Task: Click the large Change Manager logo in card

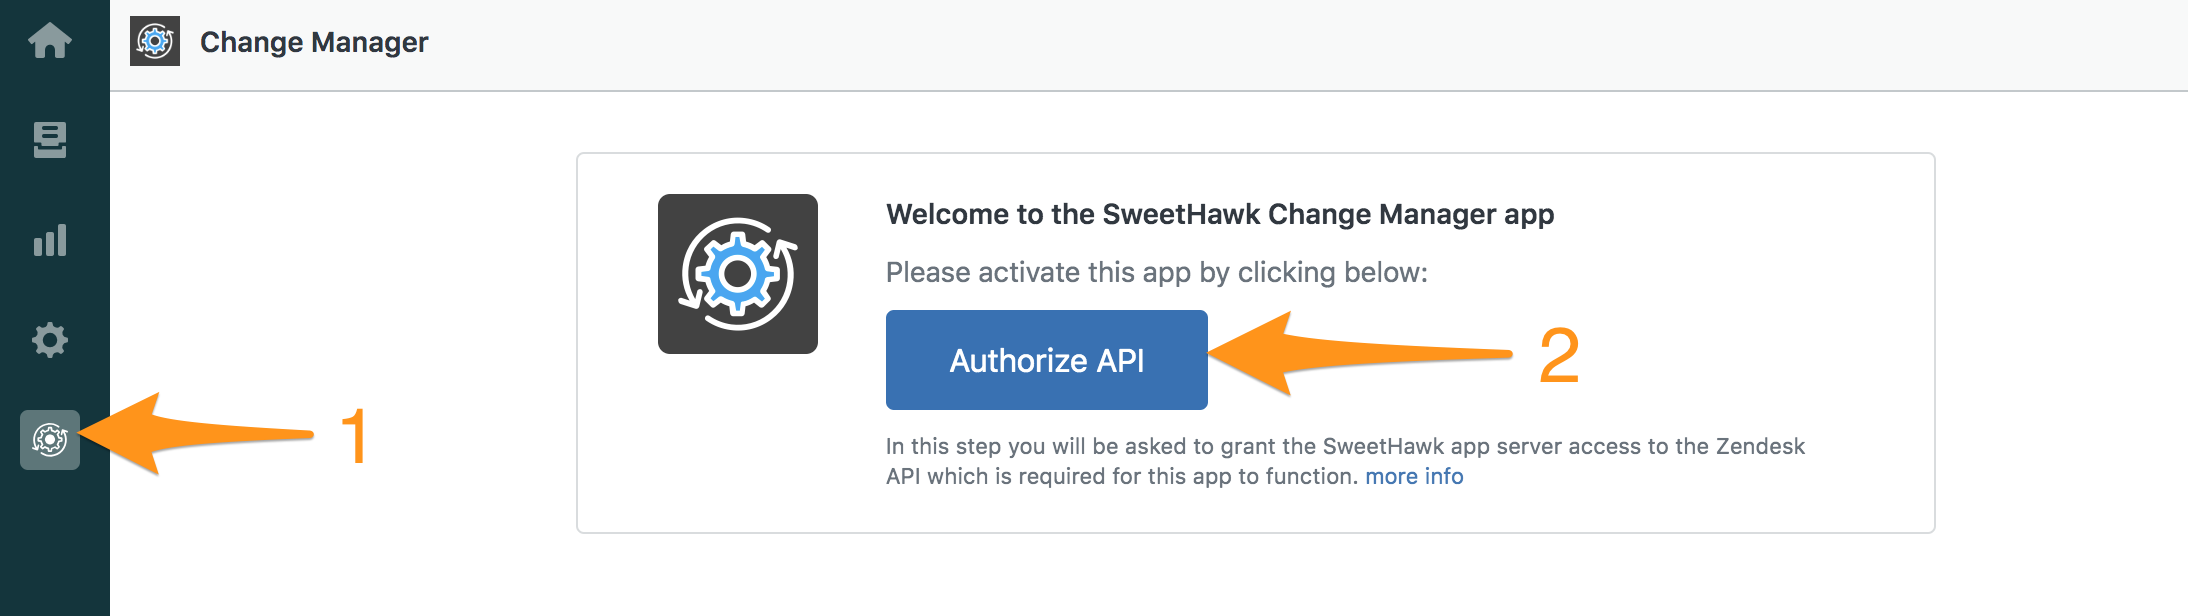Action: tap(738, 274)
